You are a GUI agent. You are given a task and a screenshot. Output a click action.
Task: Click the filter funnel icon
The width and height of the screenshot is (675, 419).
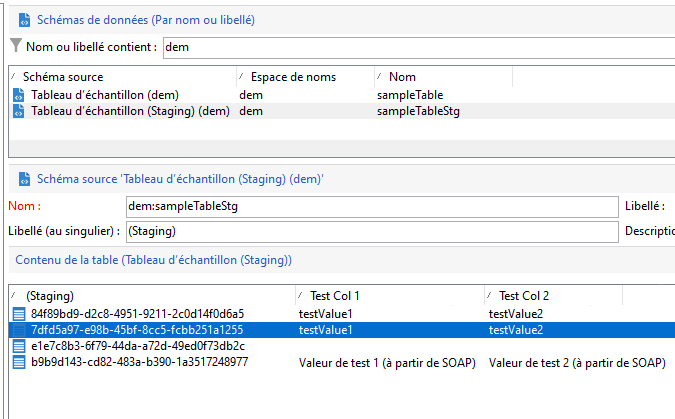tap(16, 46)
